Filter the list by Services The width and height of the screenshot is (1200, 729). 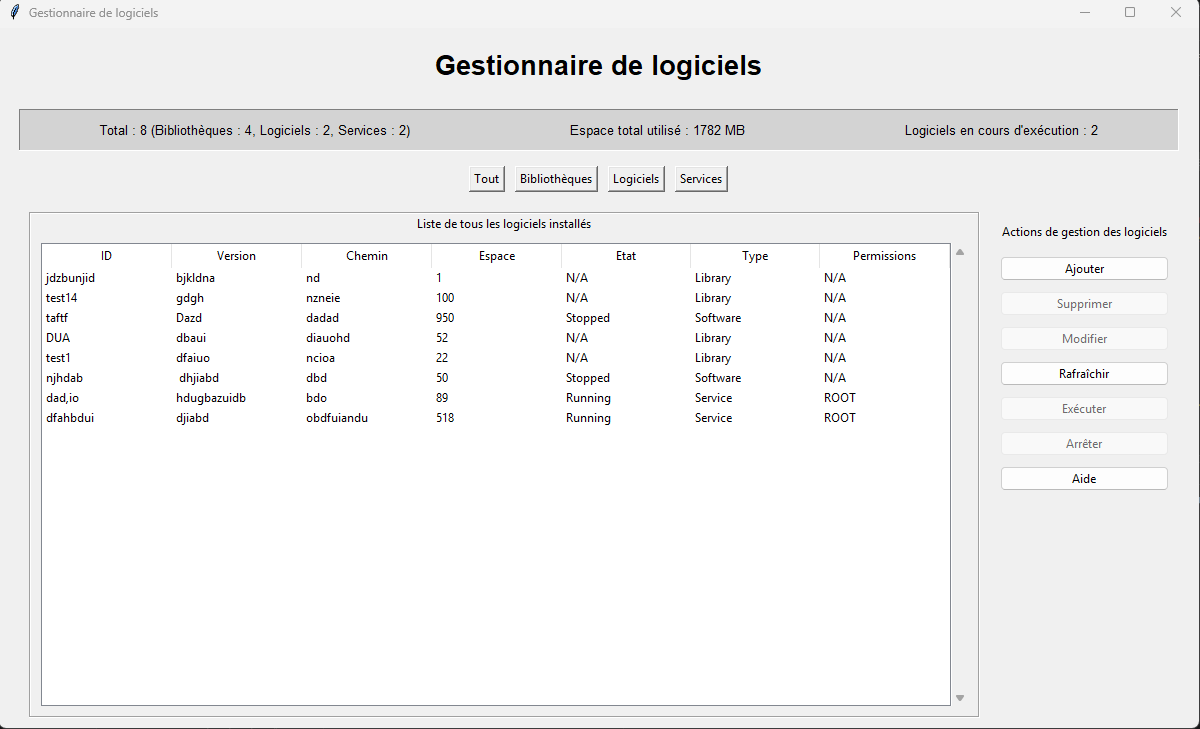click(701, 179)
